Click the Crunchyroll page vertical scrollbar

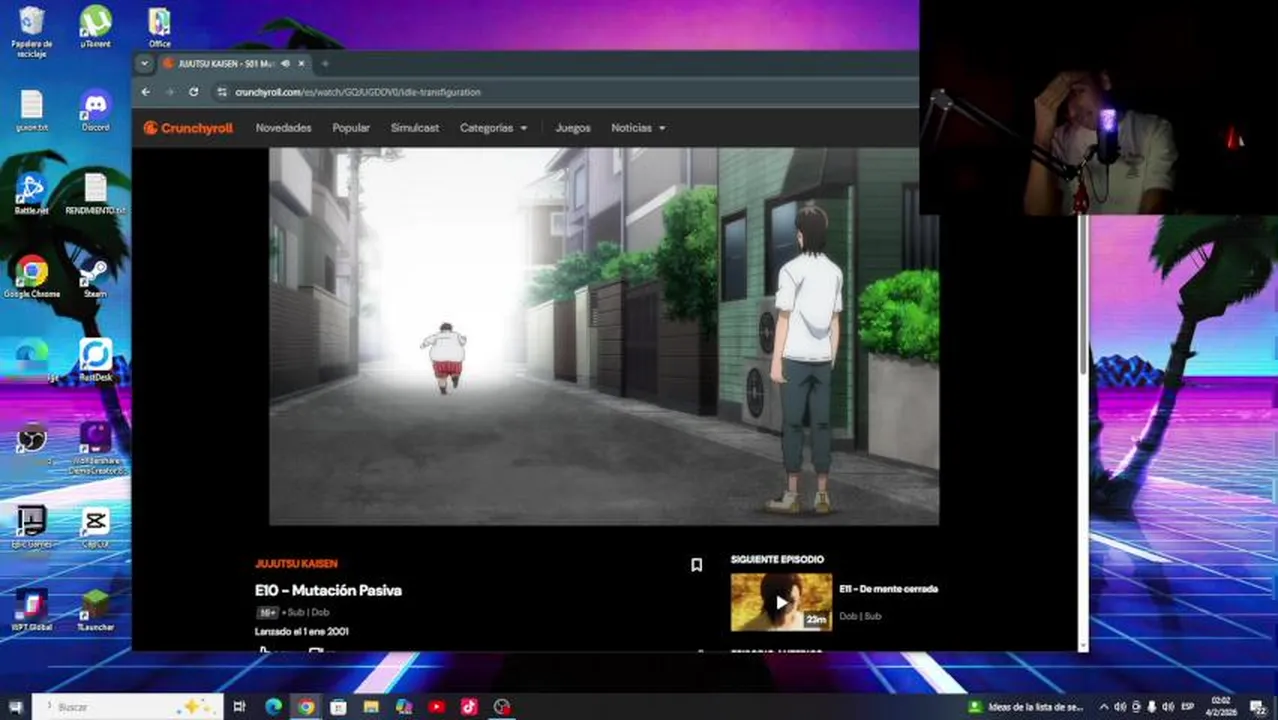pos(1083,295)
